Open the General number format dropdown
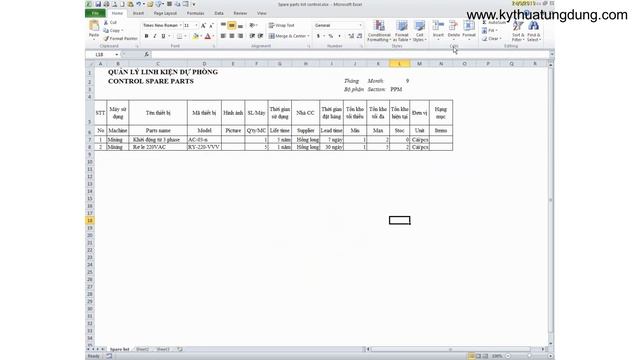The height and width of the screenshot is (360, 640). pyautogui.click(x=360, y=25)
